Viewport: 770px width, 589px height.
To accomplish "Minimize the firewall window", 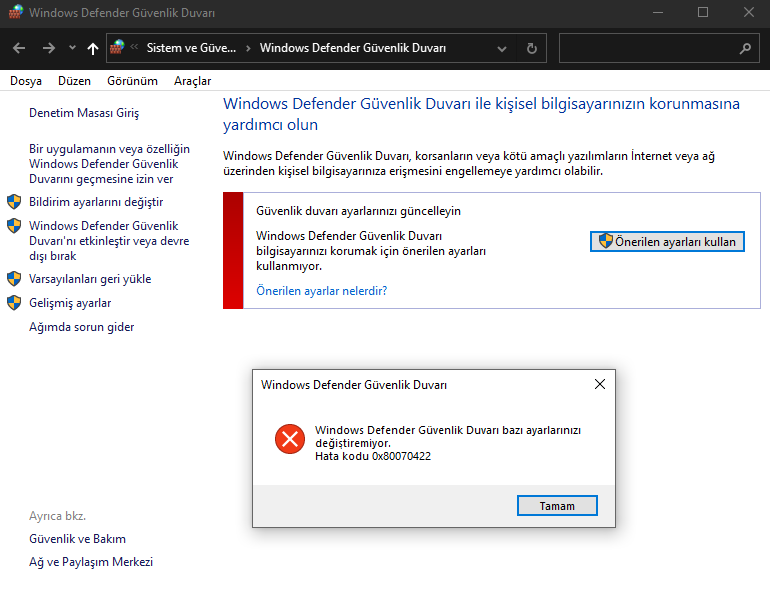I will coord(658,12).
